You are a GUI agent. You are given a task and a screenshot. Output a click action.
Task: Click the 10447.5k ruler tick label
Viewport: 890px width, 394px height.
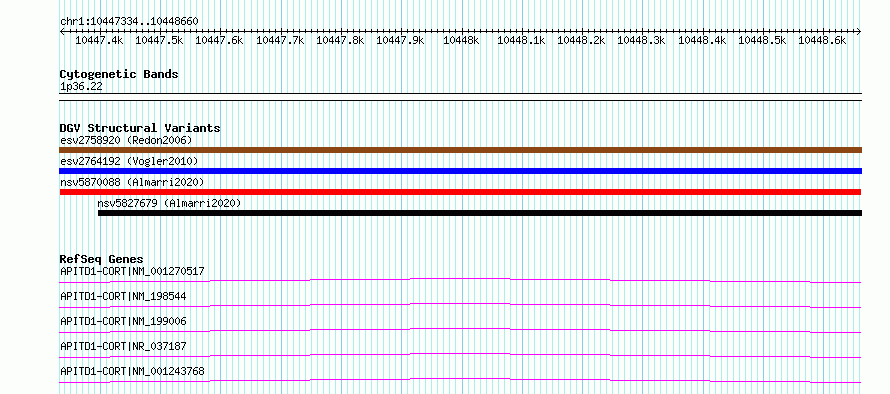(x=159, y=40)
